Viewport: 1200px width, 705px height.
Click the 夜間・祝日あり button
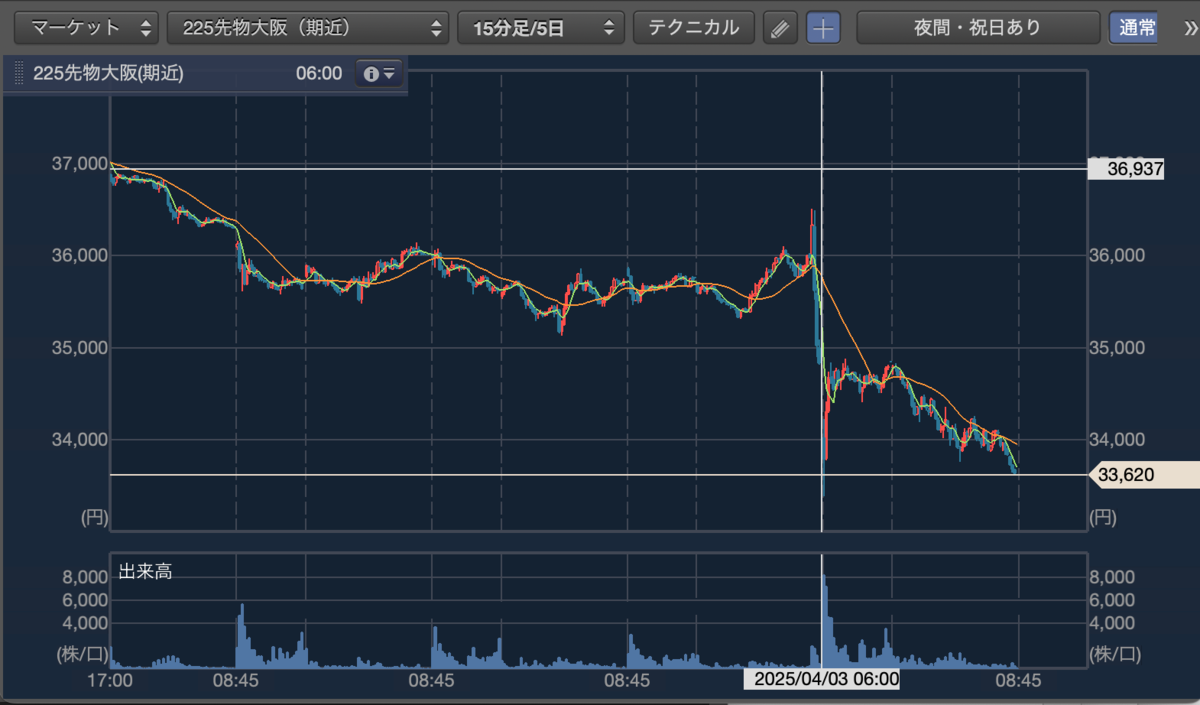point(977,28)
